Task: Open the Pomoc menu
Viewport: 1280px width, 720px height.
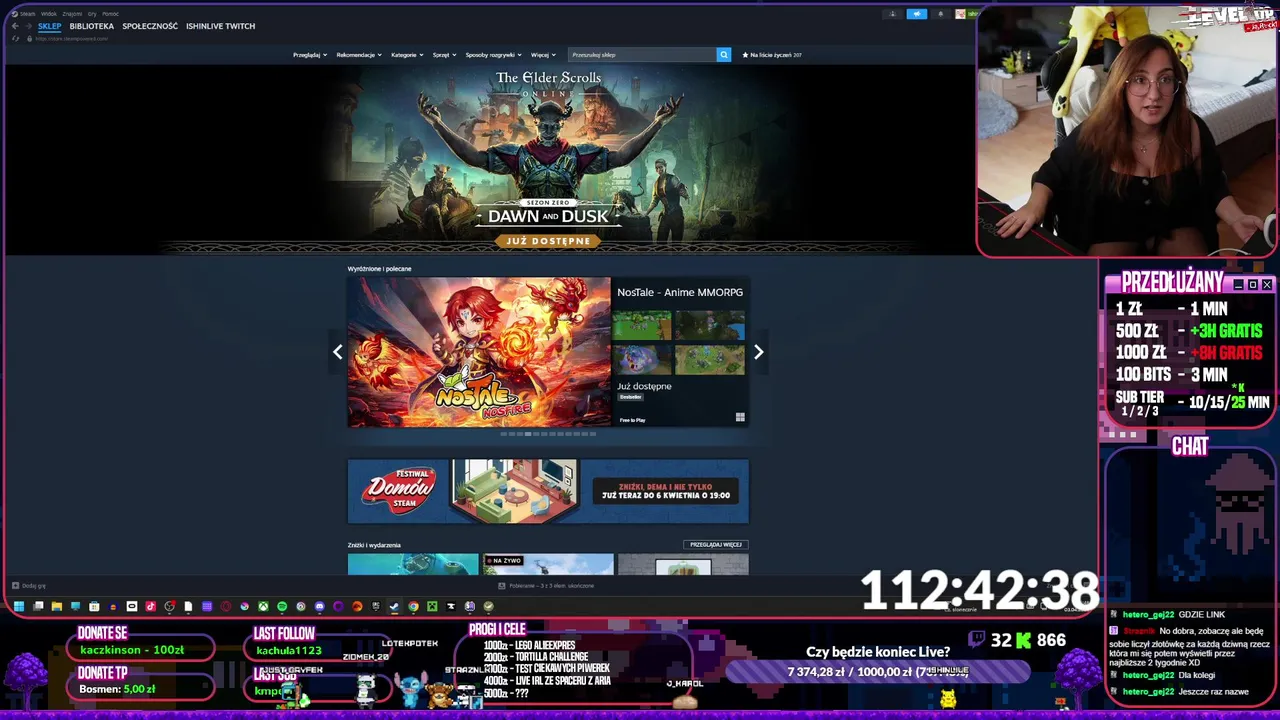Action: coord(110,14)
